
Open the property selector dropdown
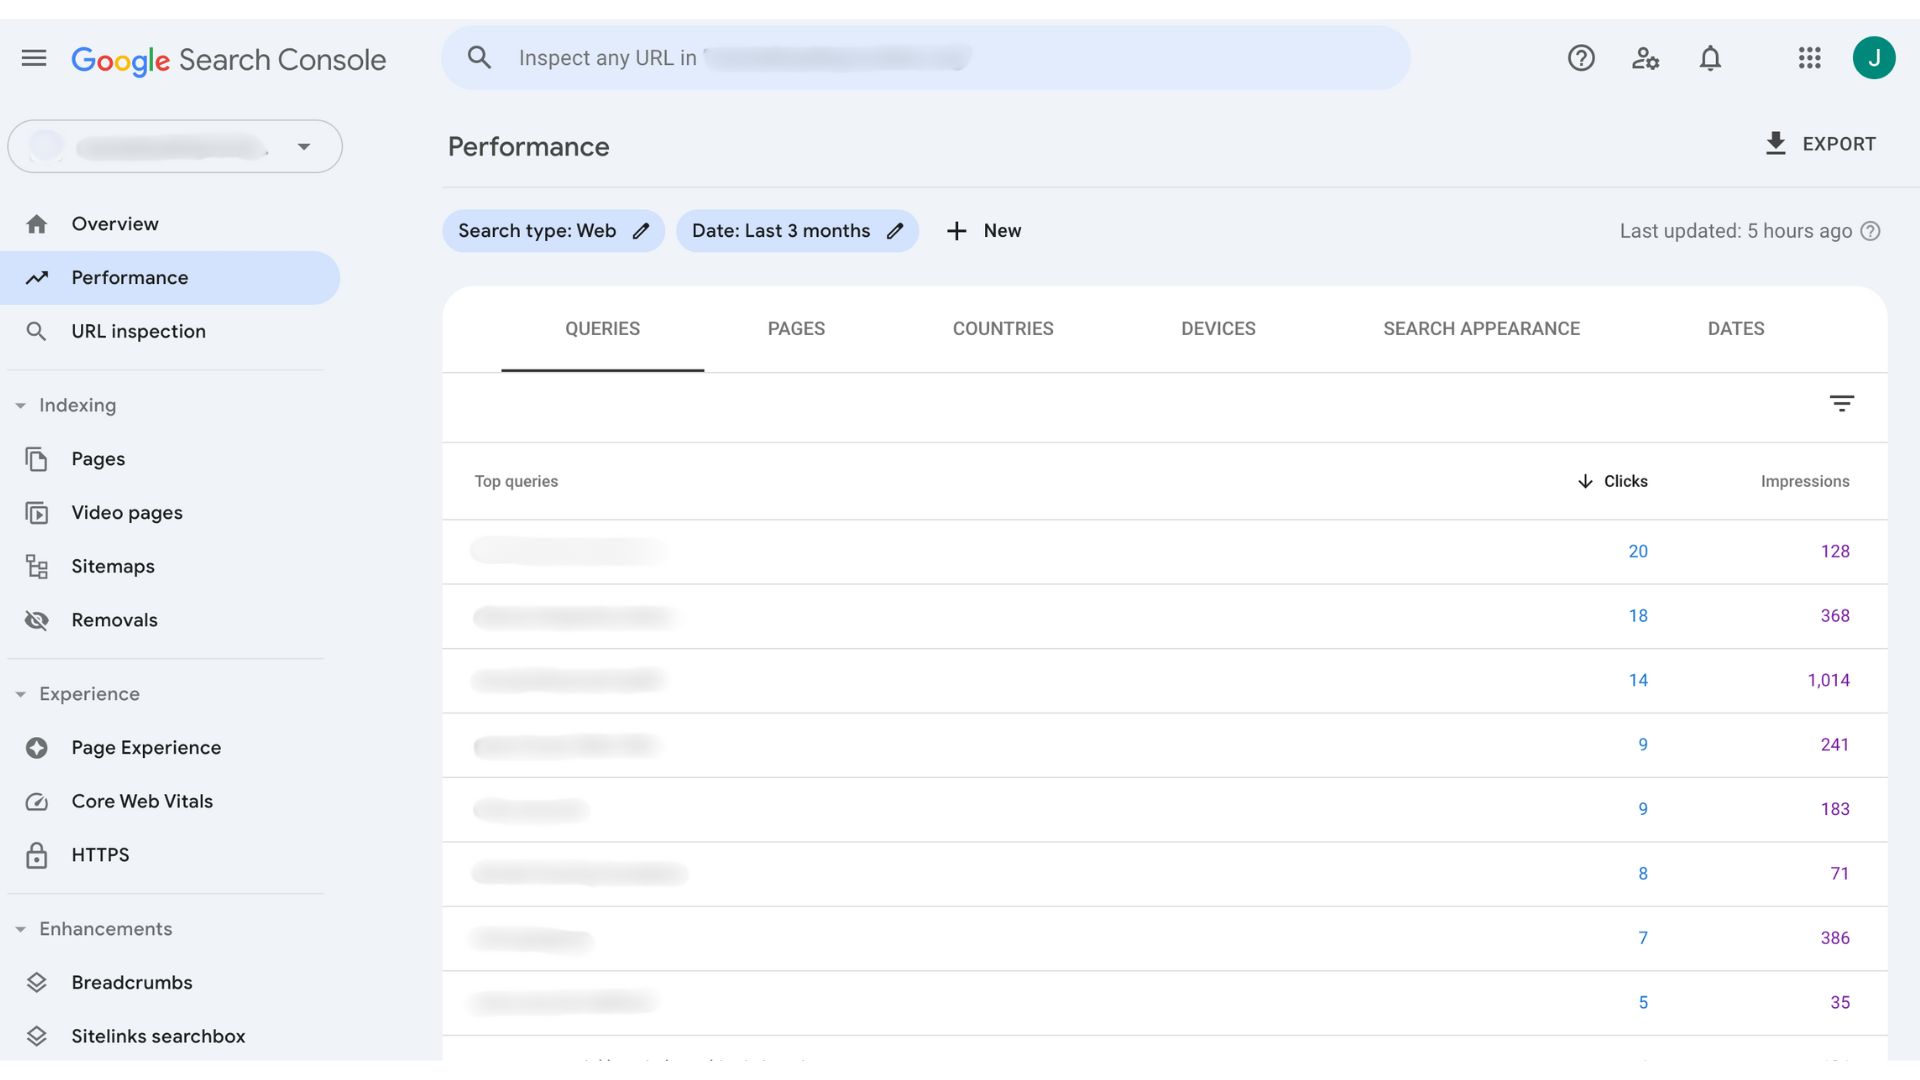pyautogui.click(x=303, y=147)
